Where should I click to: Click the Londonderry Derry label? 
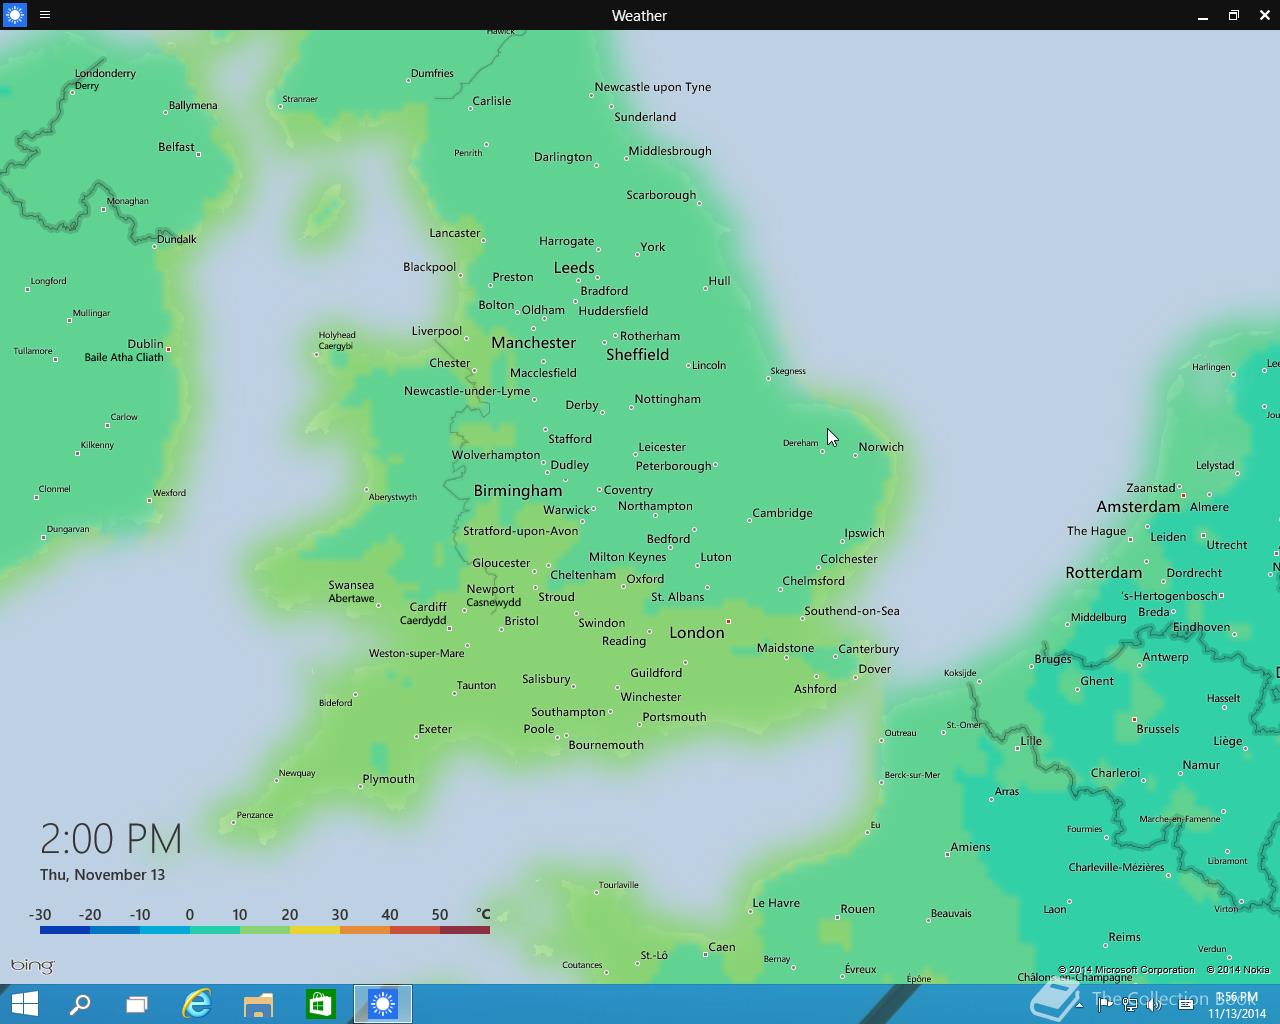105,79
